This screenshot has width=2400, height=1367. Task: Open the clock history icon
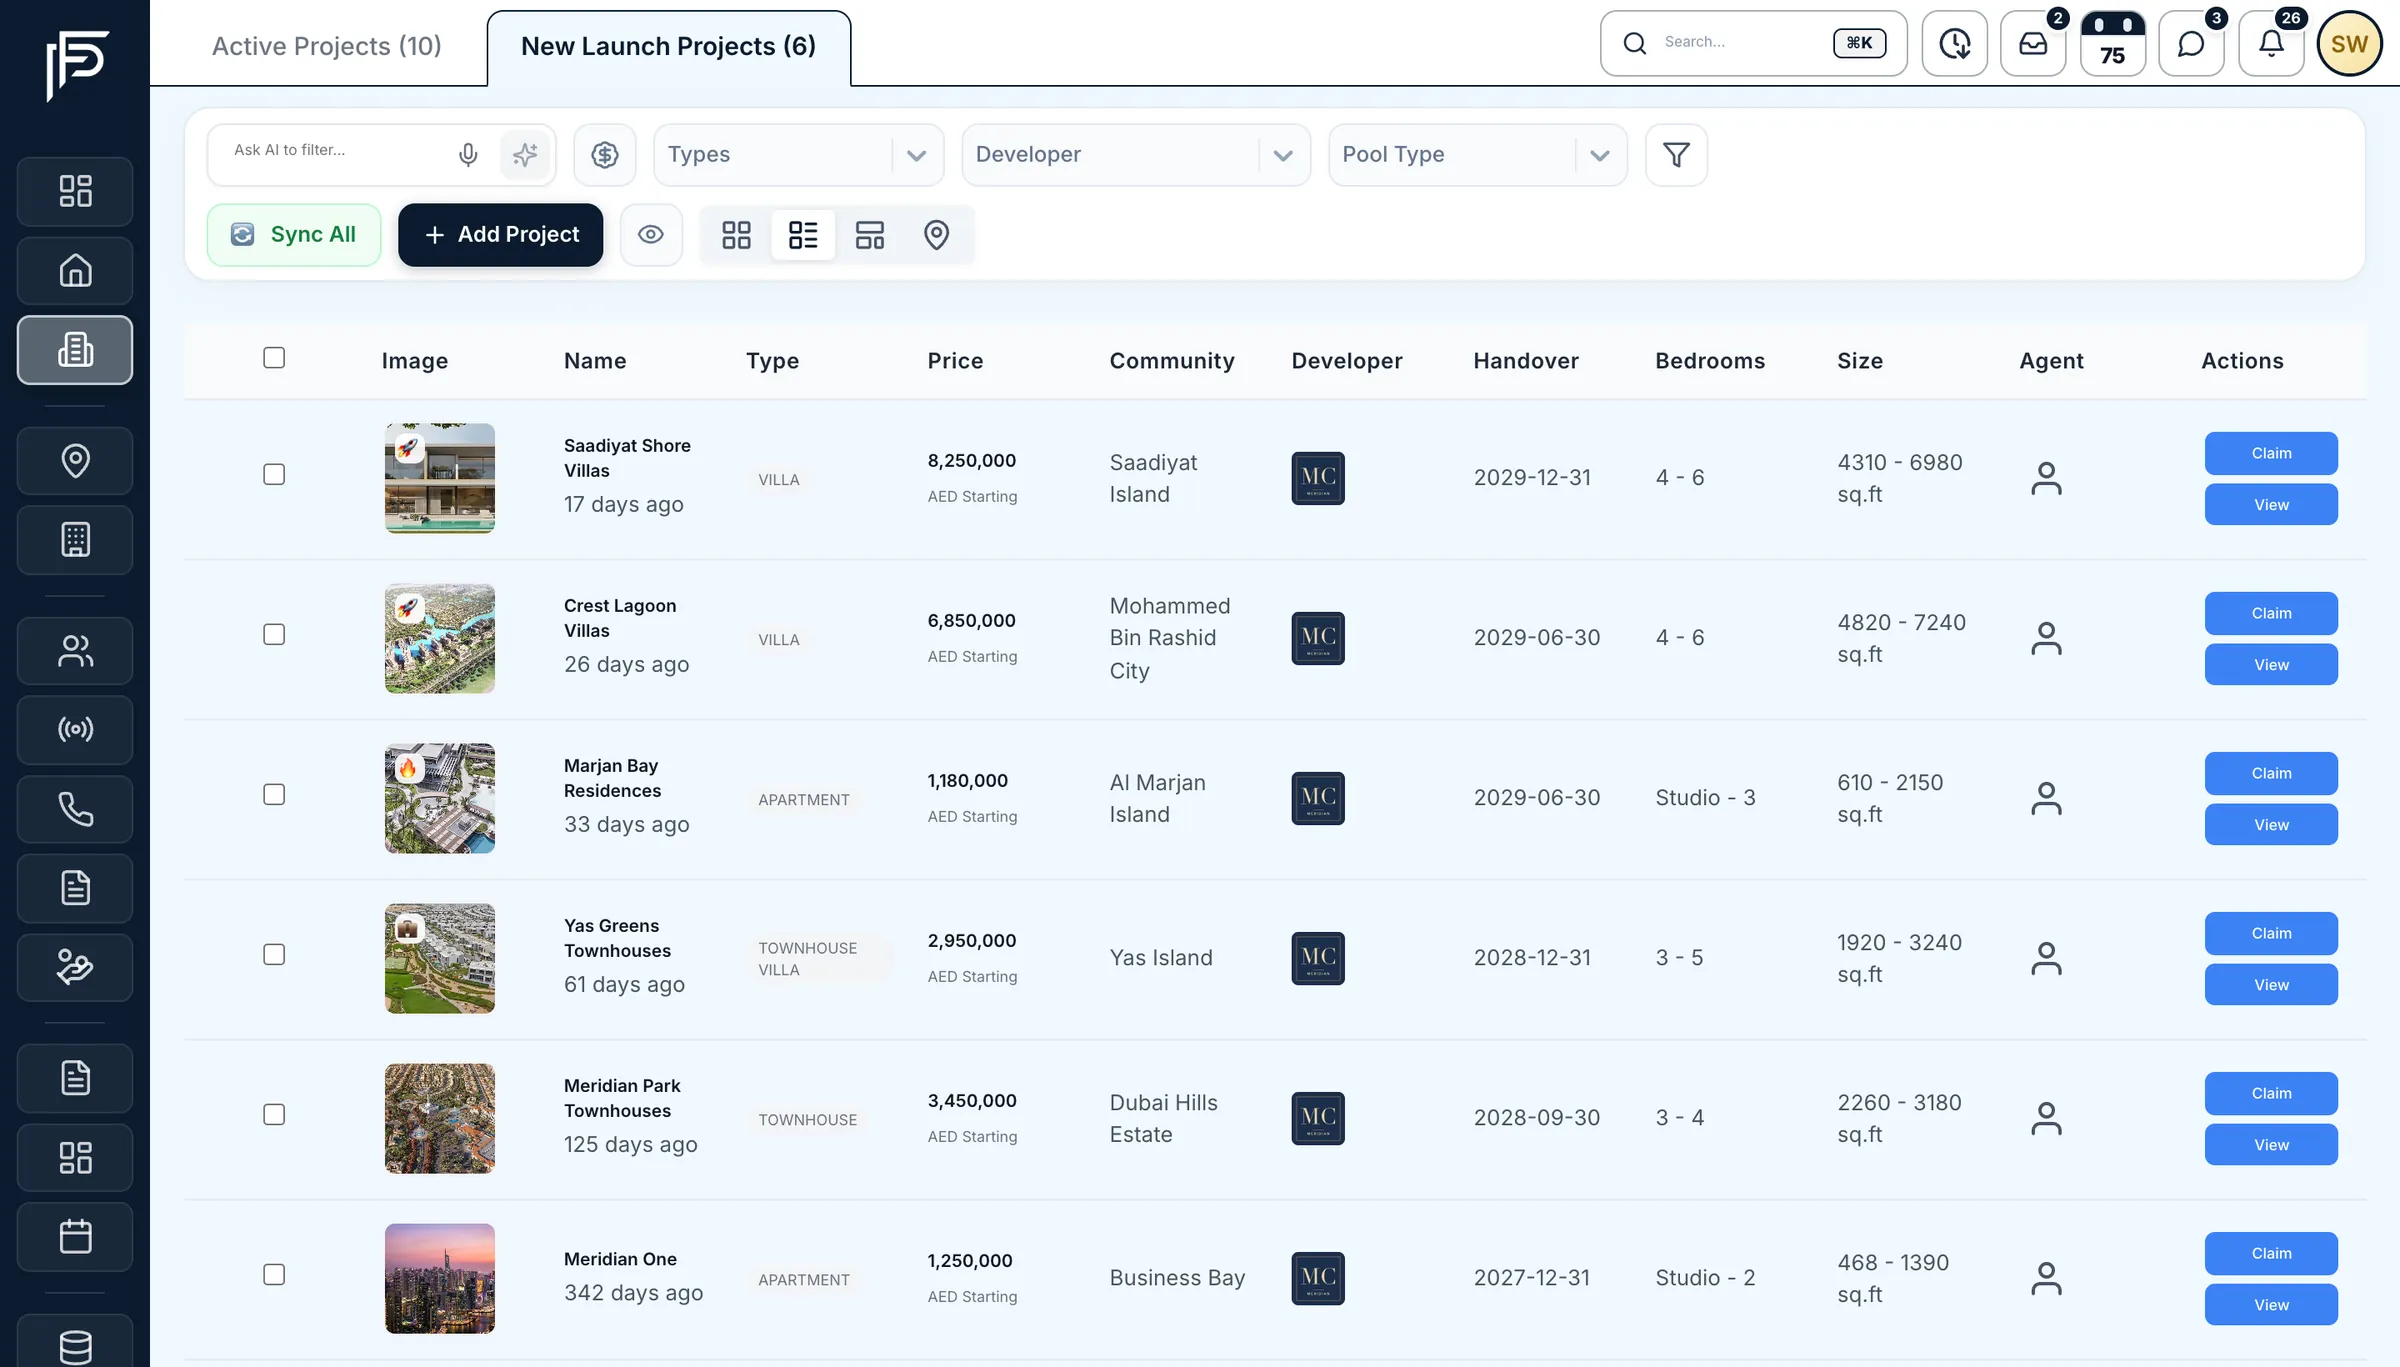coord(1954,44)
